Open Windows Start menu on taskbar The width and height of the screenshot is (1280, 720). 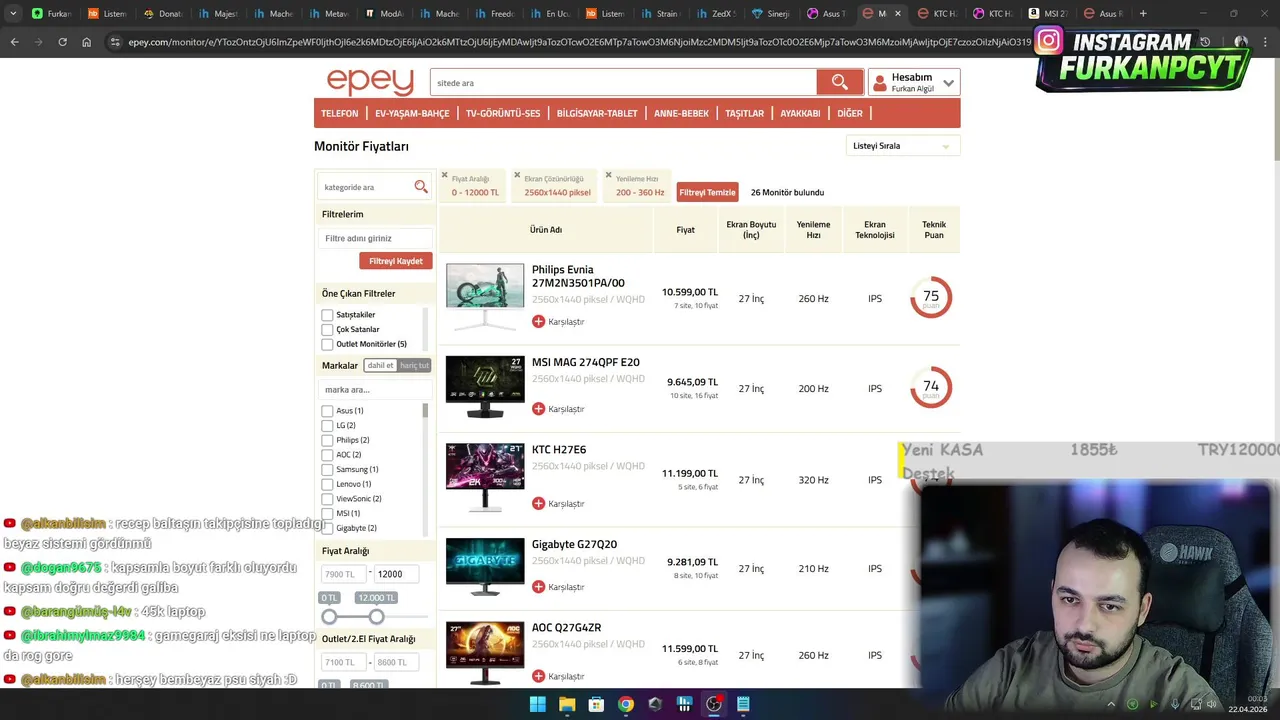click(x=537, y=704)
